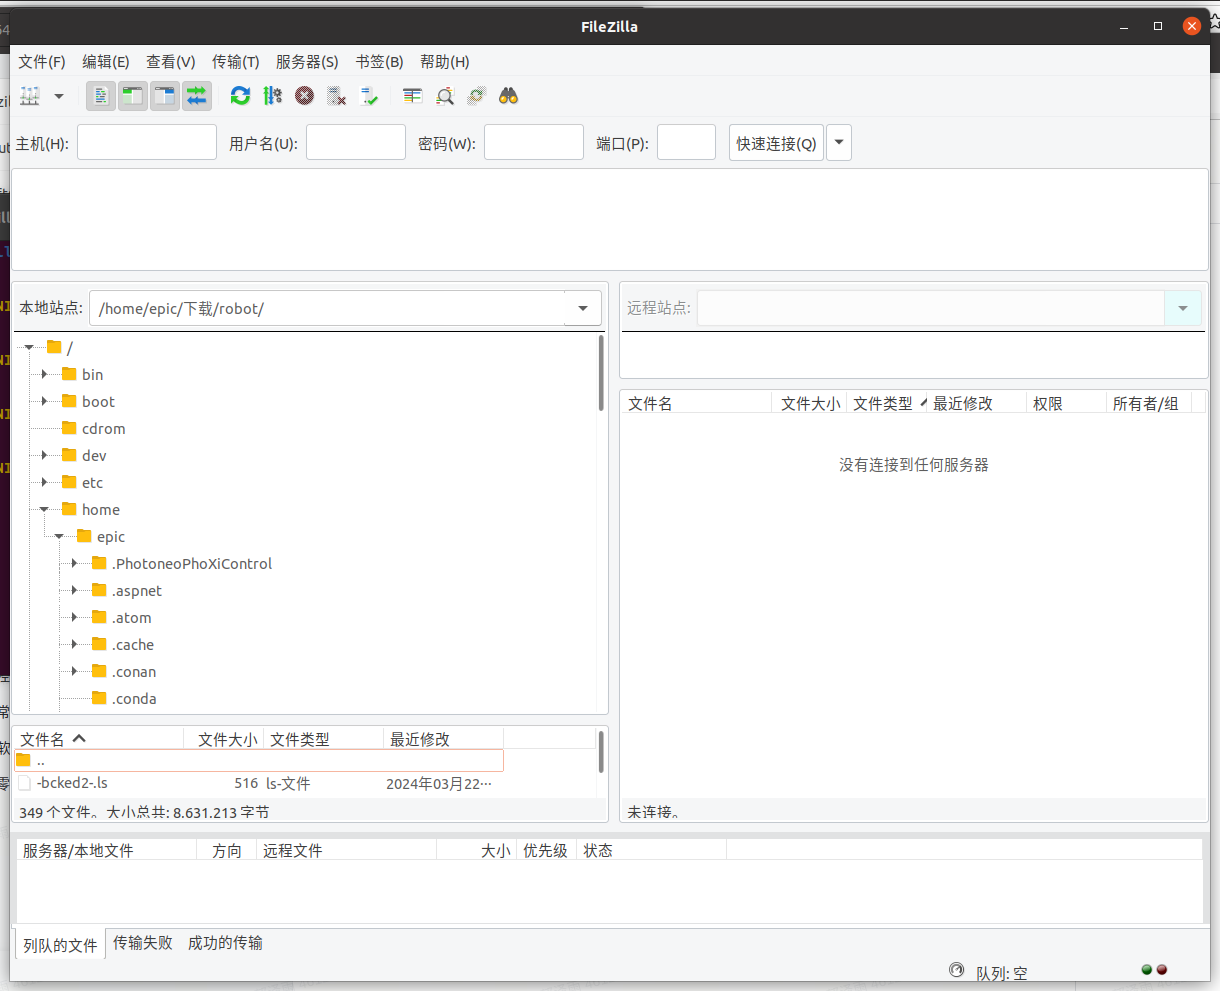Viewport: 1220px width, 991px height.
Task: Open the quick connect history dropdown
Action: tap(839, 143)
